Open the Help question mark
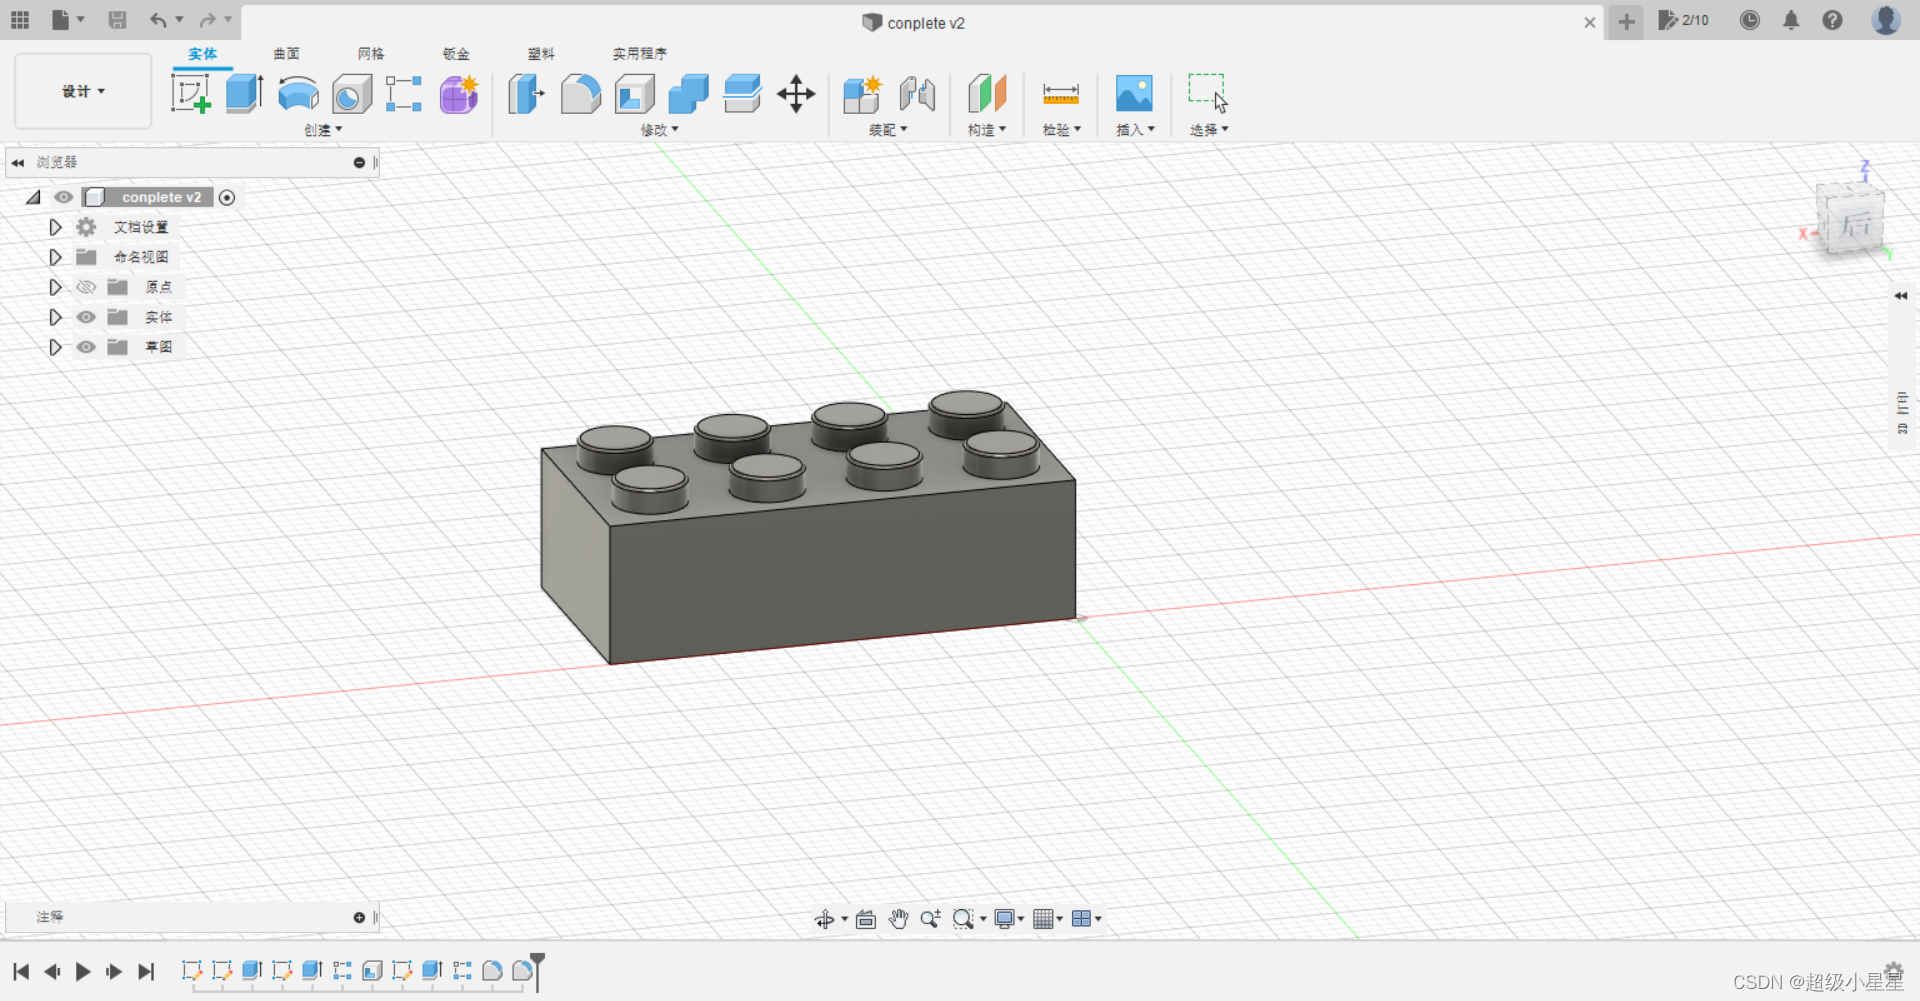The height and width of the screenshot is (1001, 1920). (1832, 20)
